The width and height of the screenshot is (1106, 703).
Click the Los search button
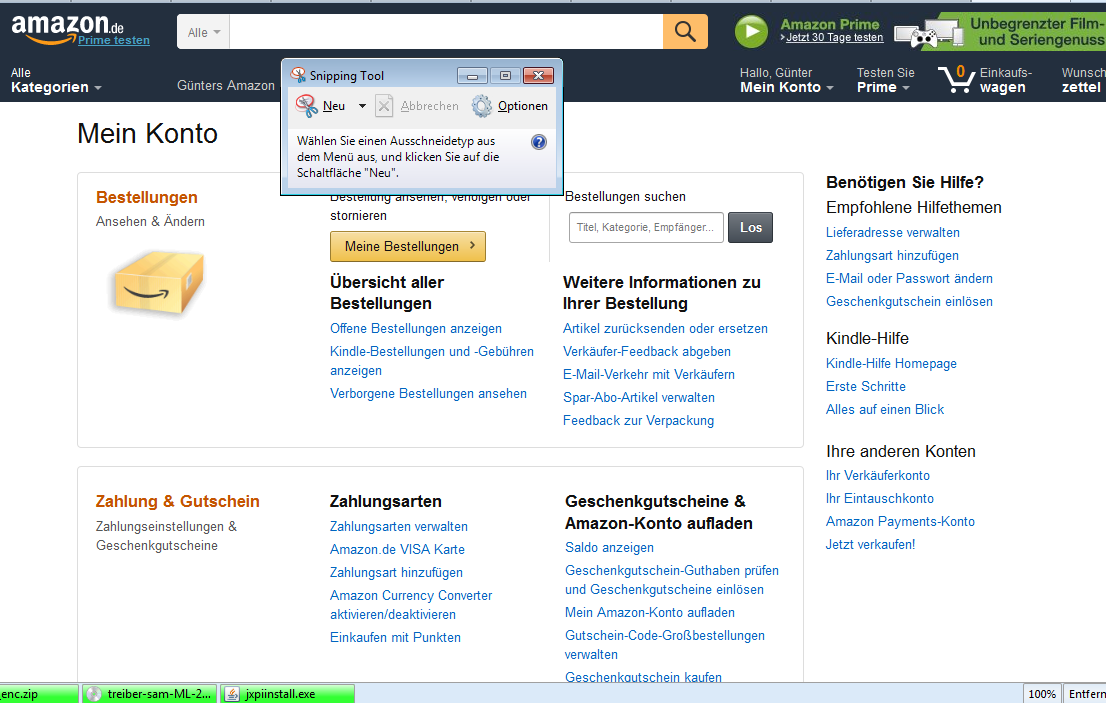pyautogui.click(x=750, y=227)
